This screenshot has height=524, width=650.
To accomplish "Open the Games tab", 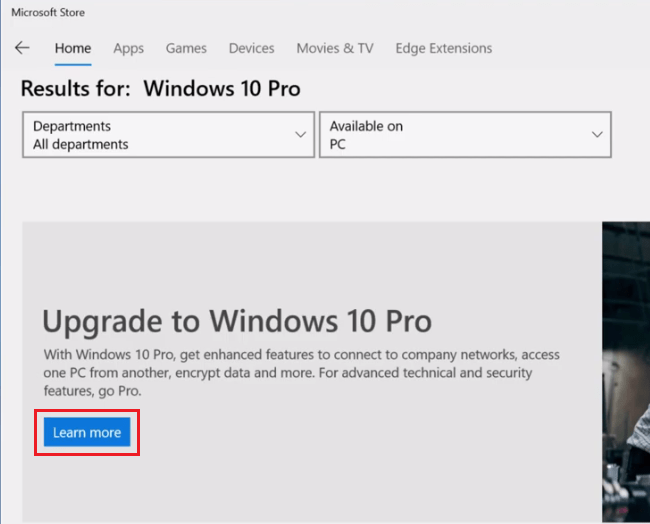I will (186, 49).
